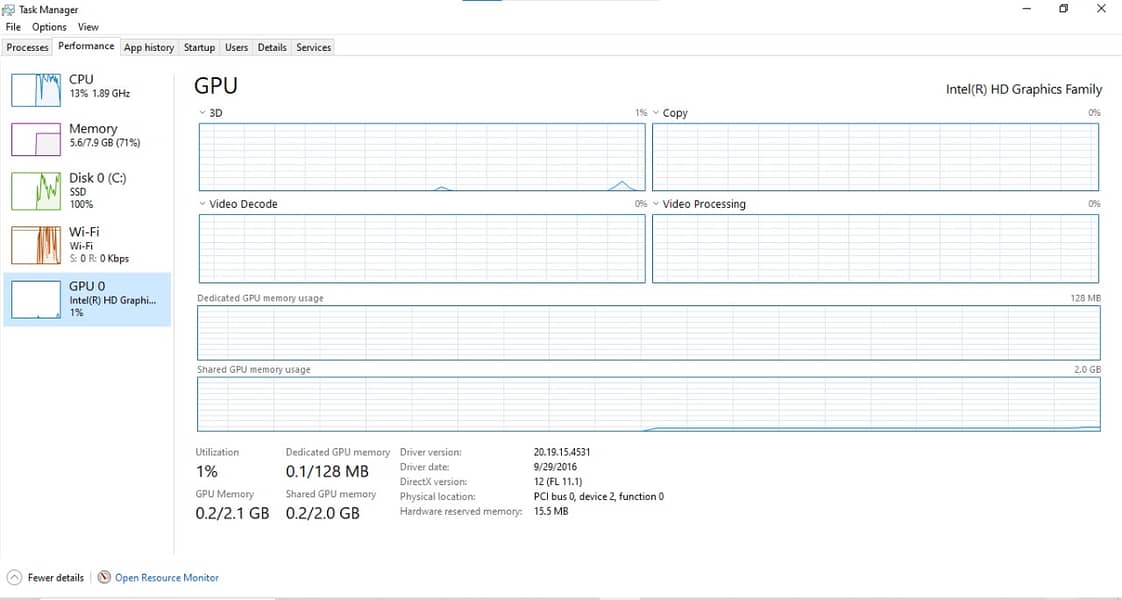Open the Video Decode engine dropdown

coord(203,204)
